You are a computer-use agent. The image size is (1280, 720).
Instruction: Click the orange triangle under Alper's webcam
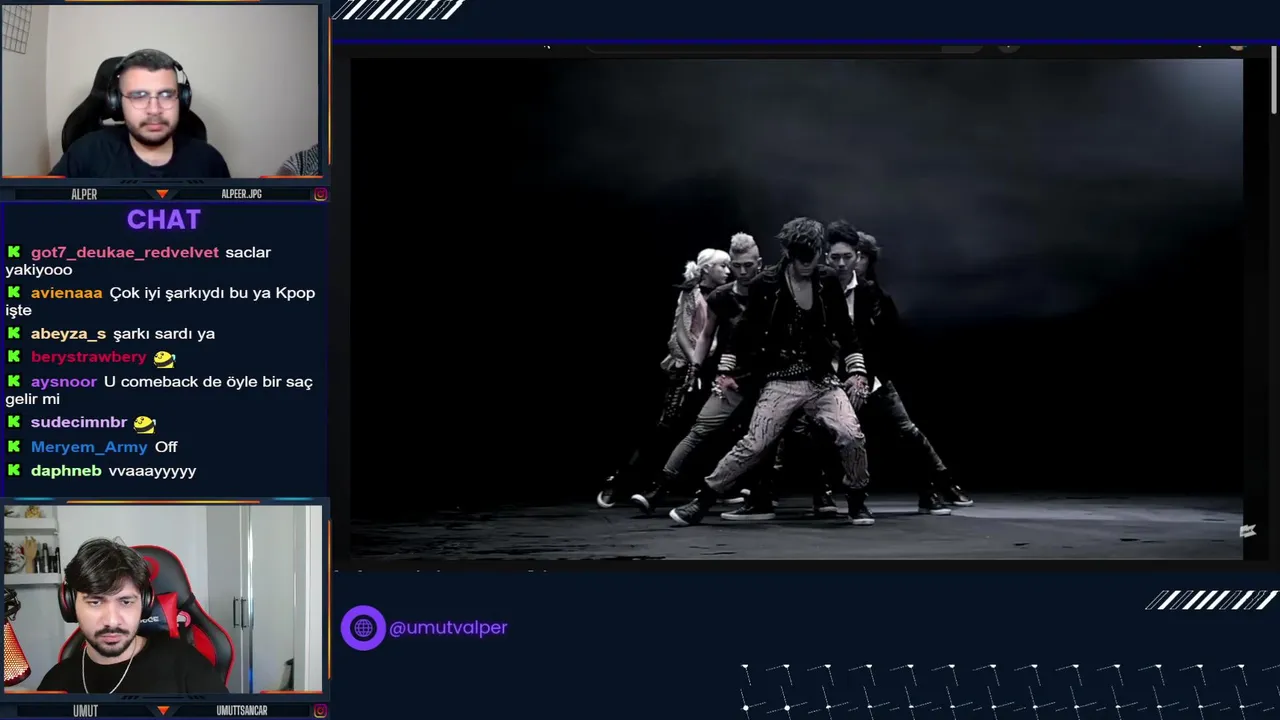tap(162, 194)
